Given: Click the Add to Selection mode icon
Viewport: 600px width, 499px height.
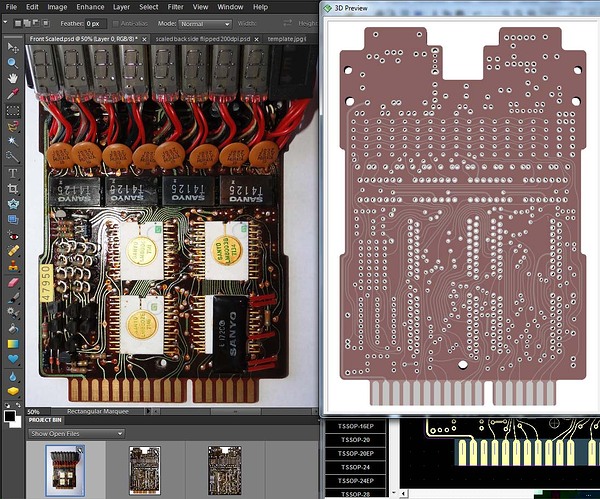Looking at the screenshot, I should [x=27, y=23].
